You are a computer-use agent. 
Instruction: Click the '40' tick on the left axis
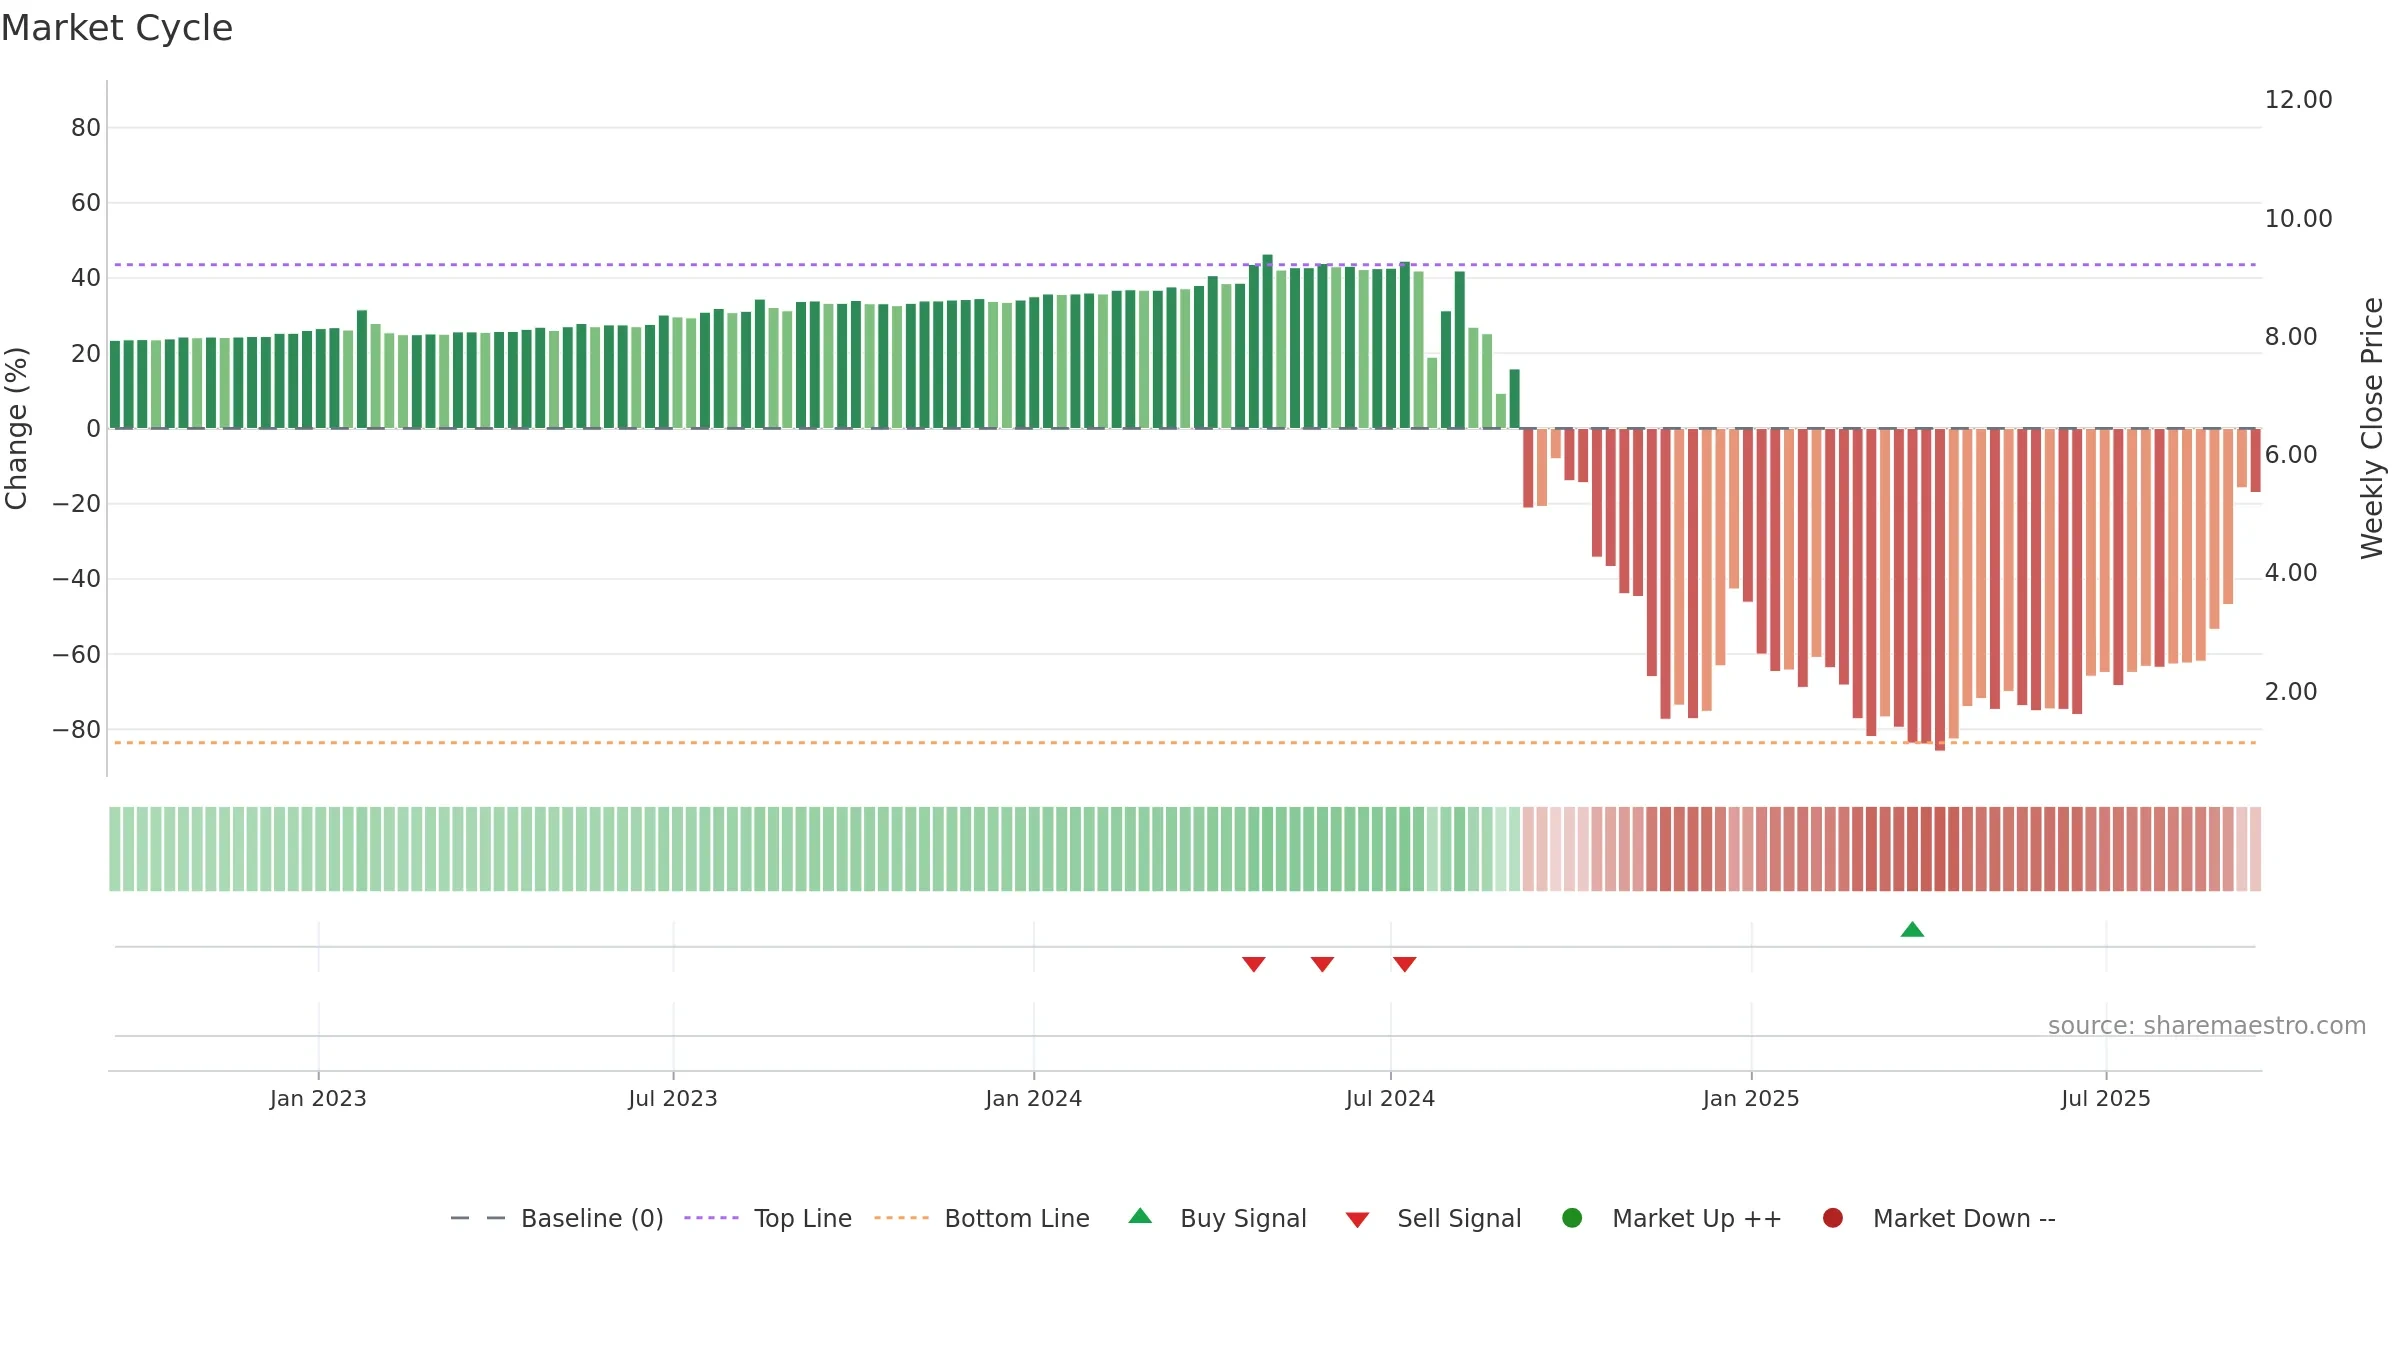[86, 278]
